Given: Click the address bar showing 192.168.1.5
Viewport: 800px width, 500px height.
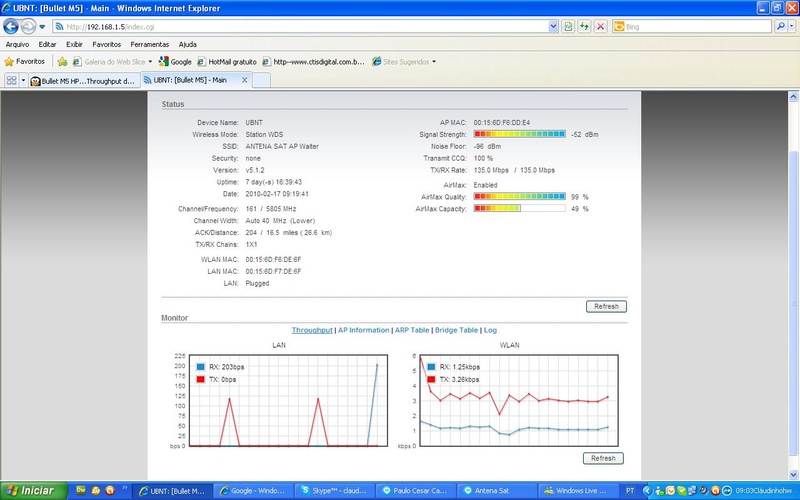Looking at the screenshot, I should click(301, 27).
